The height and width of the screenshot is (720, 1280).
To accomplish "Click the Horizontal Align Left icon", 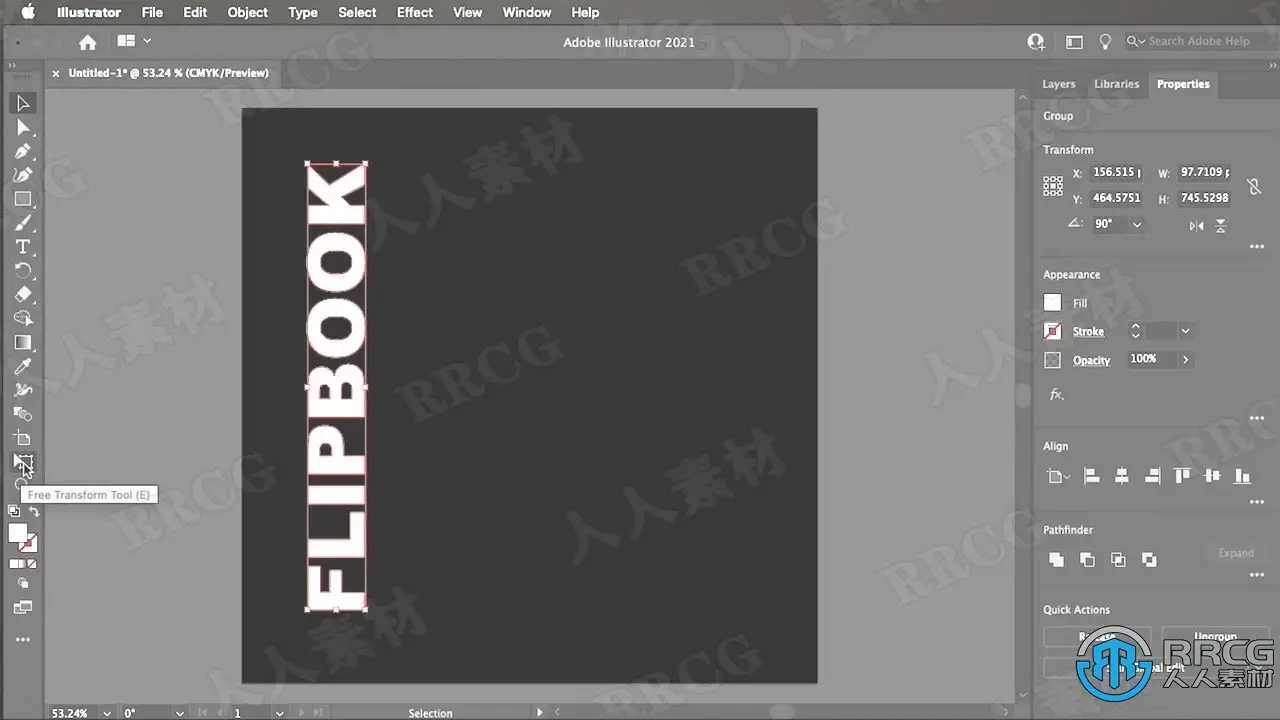I will 1092,477.
